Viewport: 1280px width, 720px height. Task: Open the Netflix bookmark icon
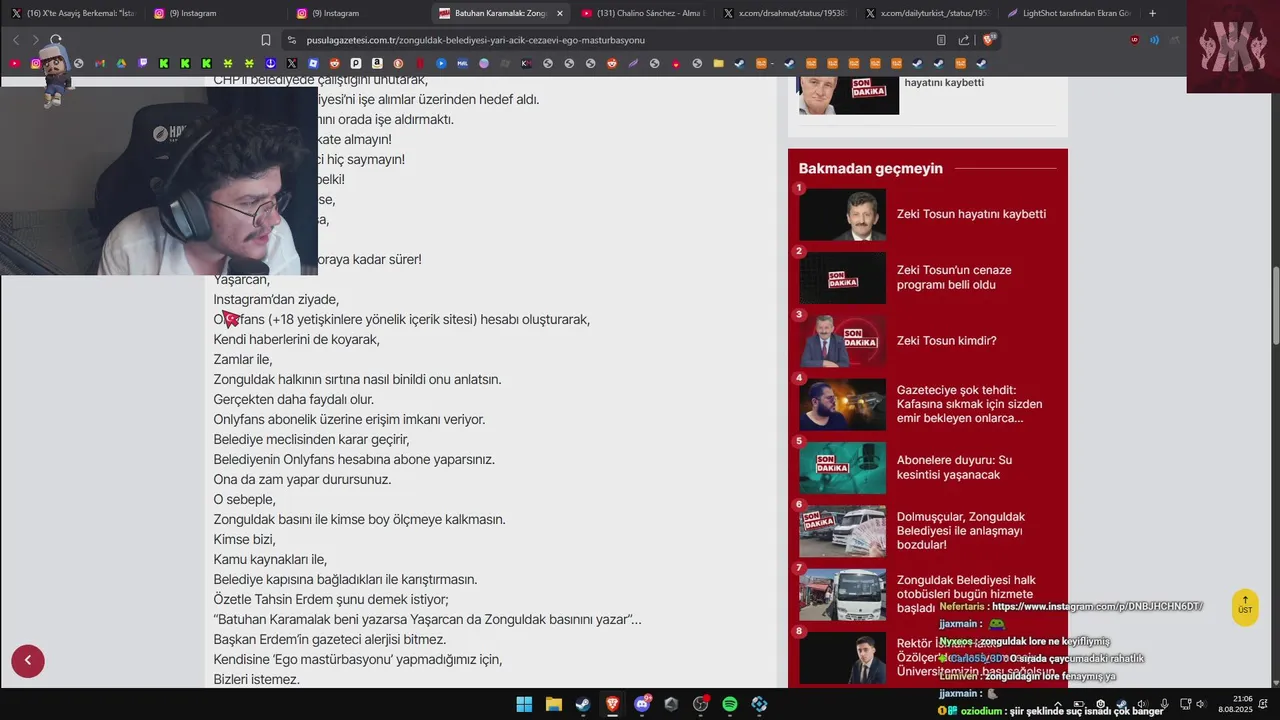tap(420, 63)
